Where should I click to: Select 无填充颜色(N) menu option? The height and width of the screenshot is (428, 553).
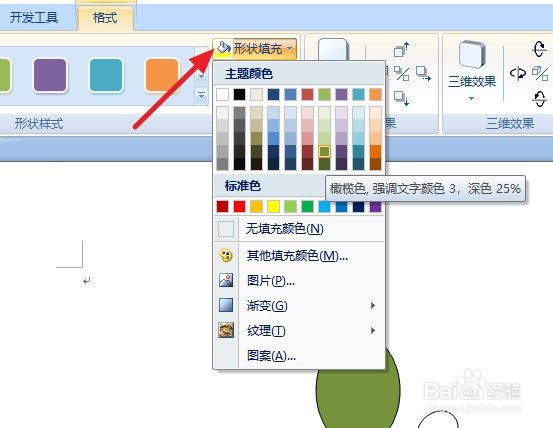[x=299, y=229]
